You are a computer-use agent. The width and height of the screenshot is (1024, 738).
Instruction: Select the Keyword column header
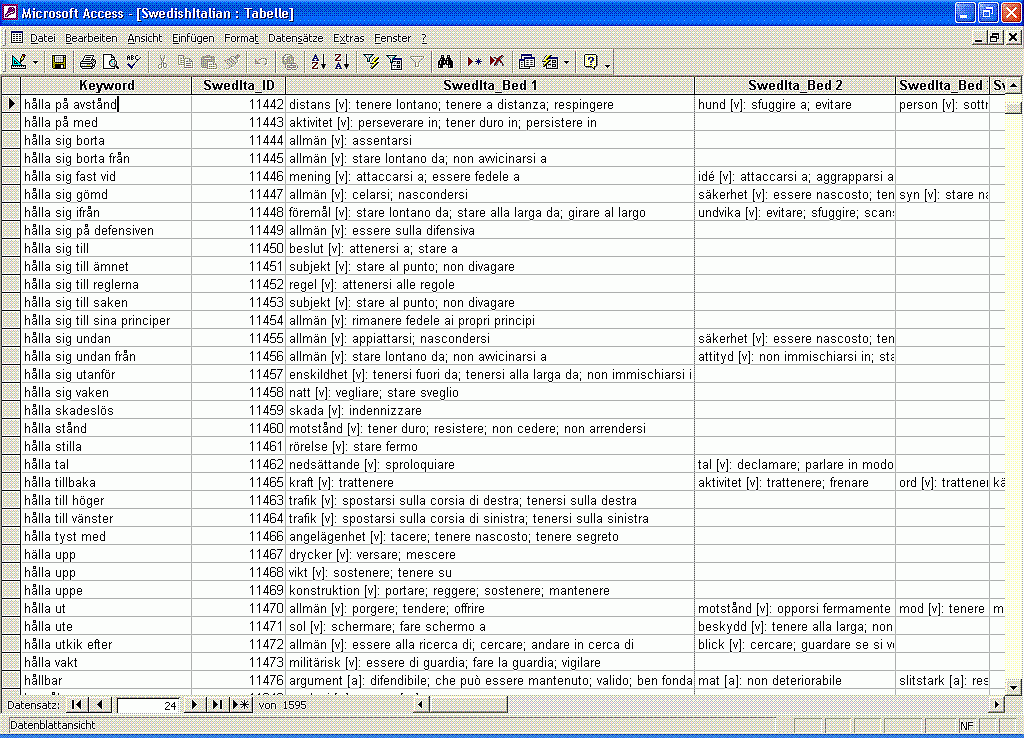[x=106, y=85]
